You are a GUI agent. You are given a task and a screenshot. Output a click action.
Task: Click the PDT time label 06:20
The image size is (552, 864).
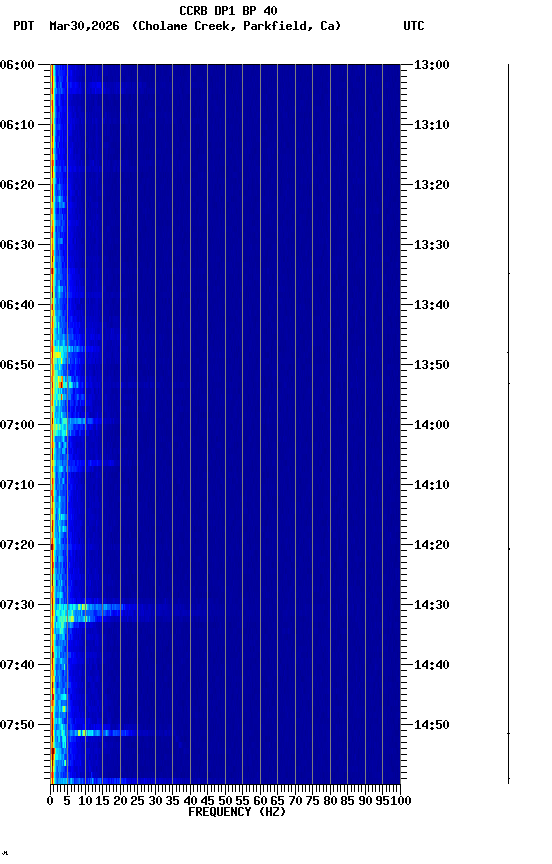[x=17, y=185]
